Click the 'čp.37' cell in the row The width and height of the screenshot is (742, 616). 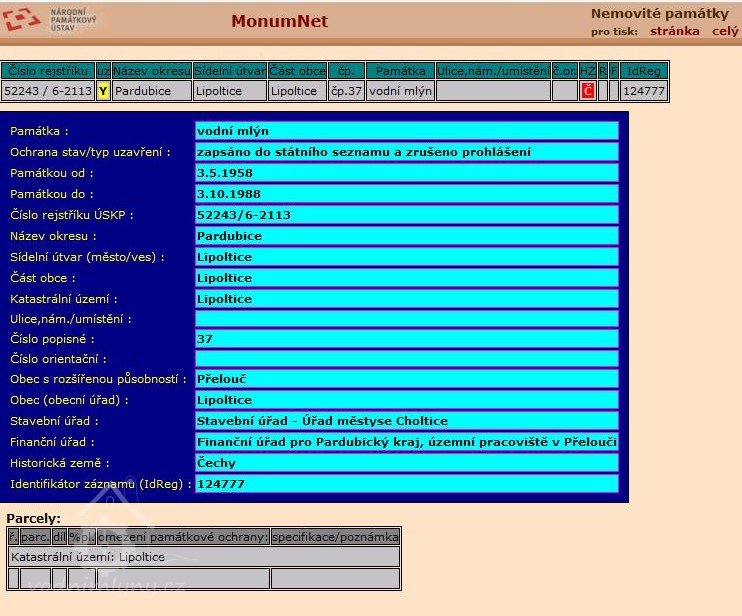[x=346, y=91]
